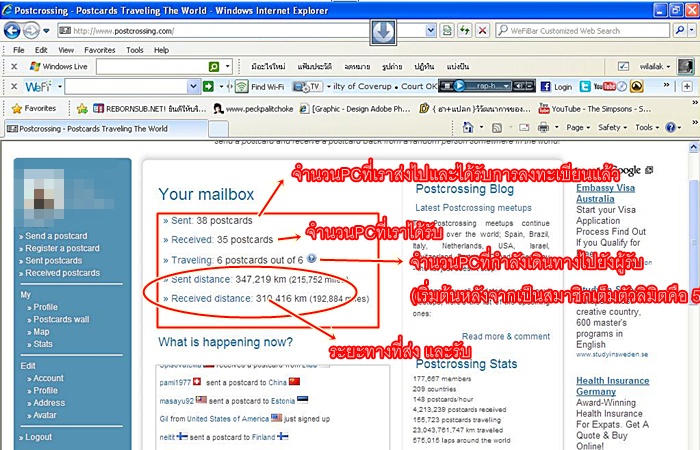Open the Favorites menu
The image size is (700, 450).
[100, 50]
